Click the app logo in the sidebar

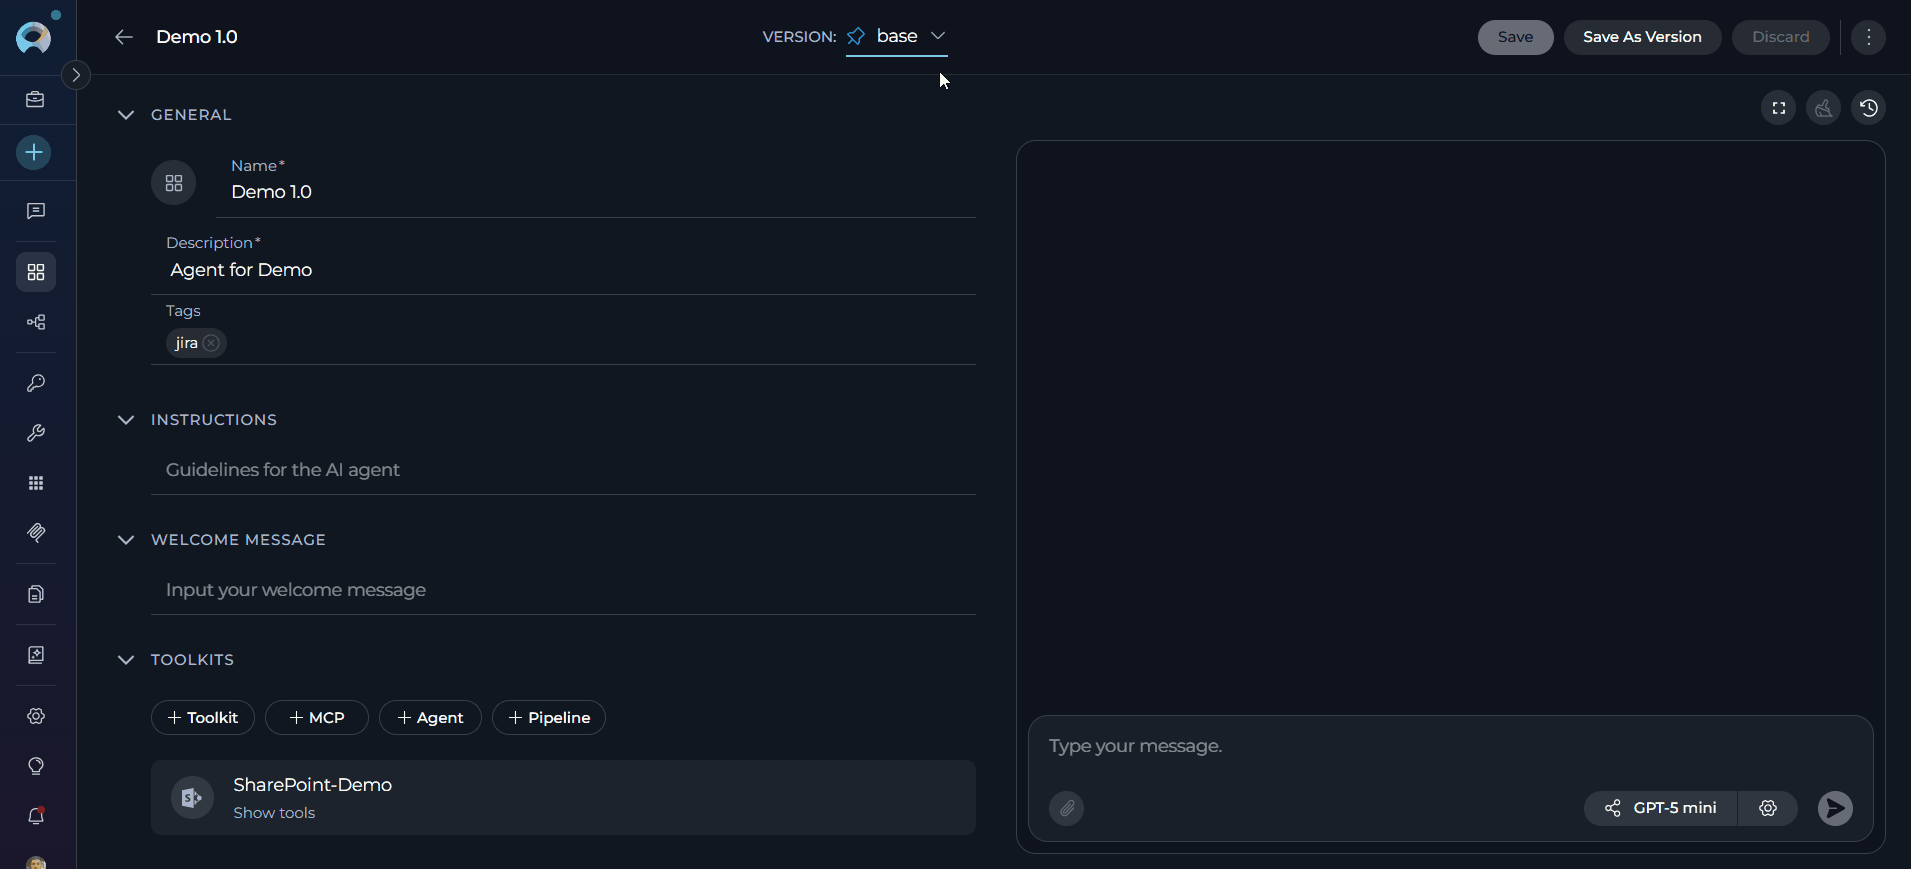[34, 37]
